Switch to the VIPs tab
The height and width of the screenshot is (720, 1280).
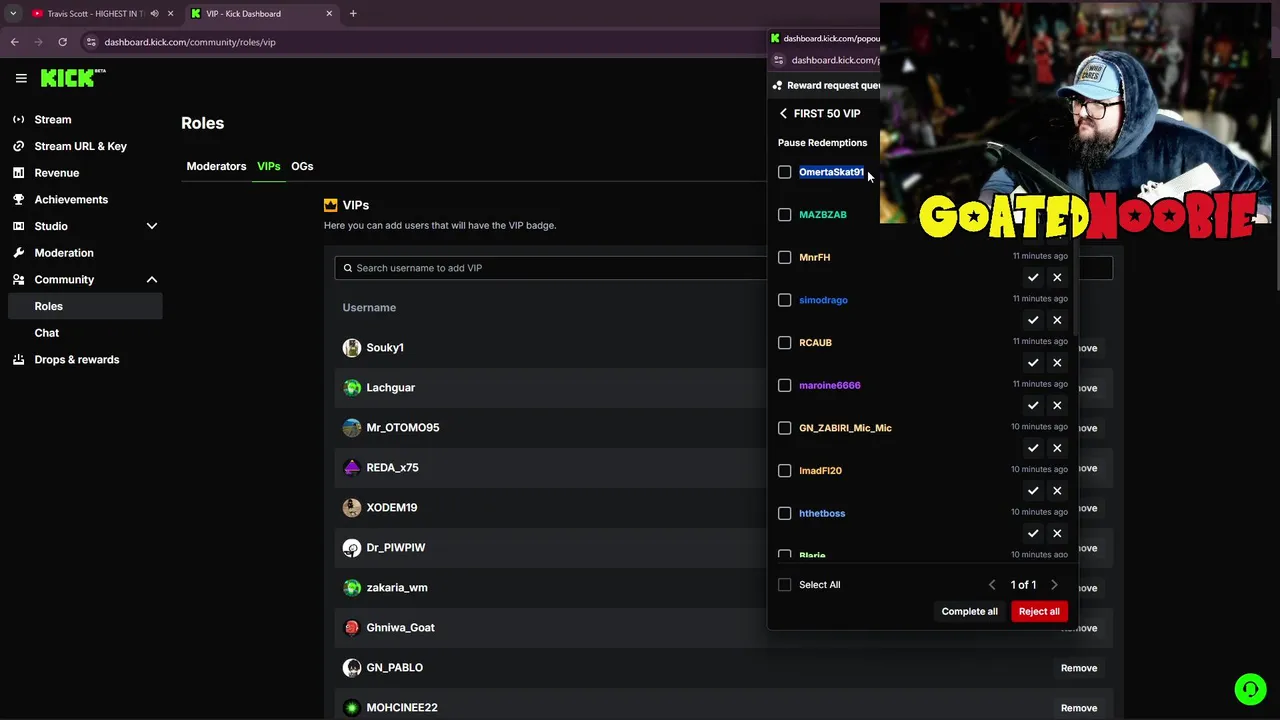point(269,166)
